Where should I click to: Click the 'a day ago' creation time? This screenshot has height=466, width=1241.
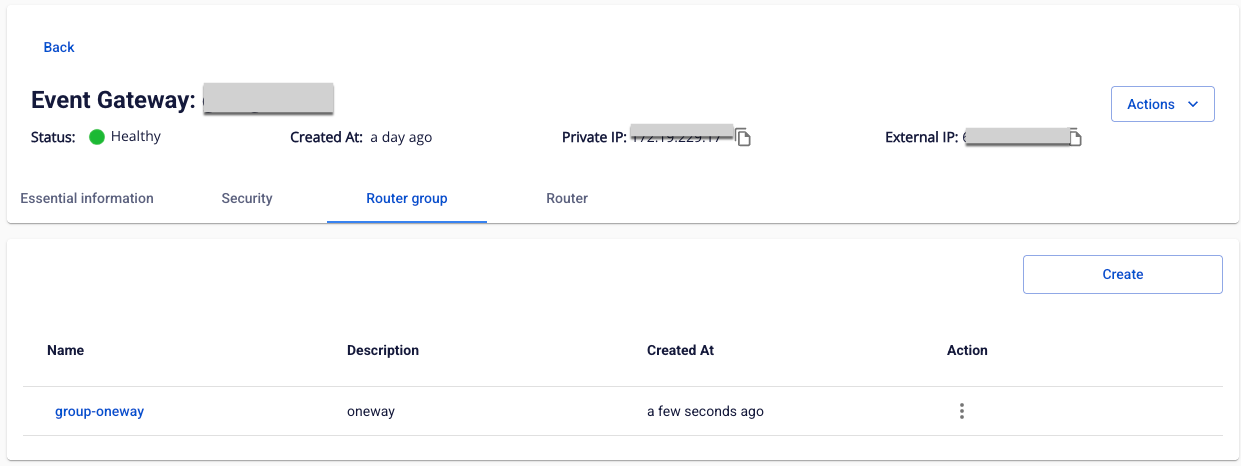(x=401, y=137)
